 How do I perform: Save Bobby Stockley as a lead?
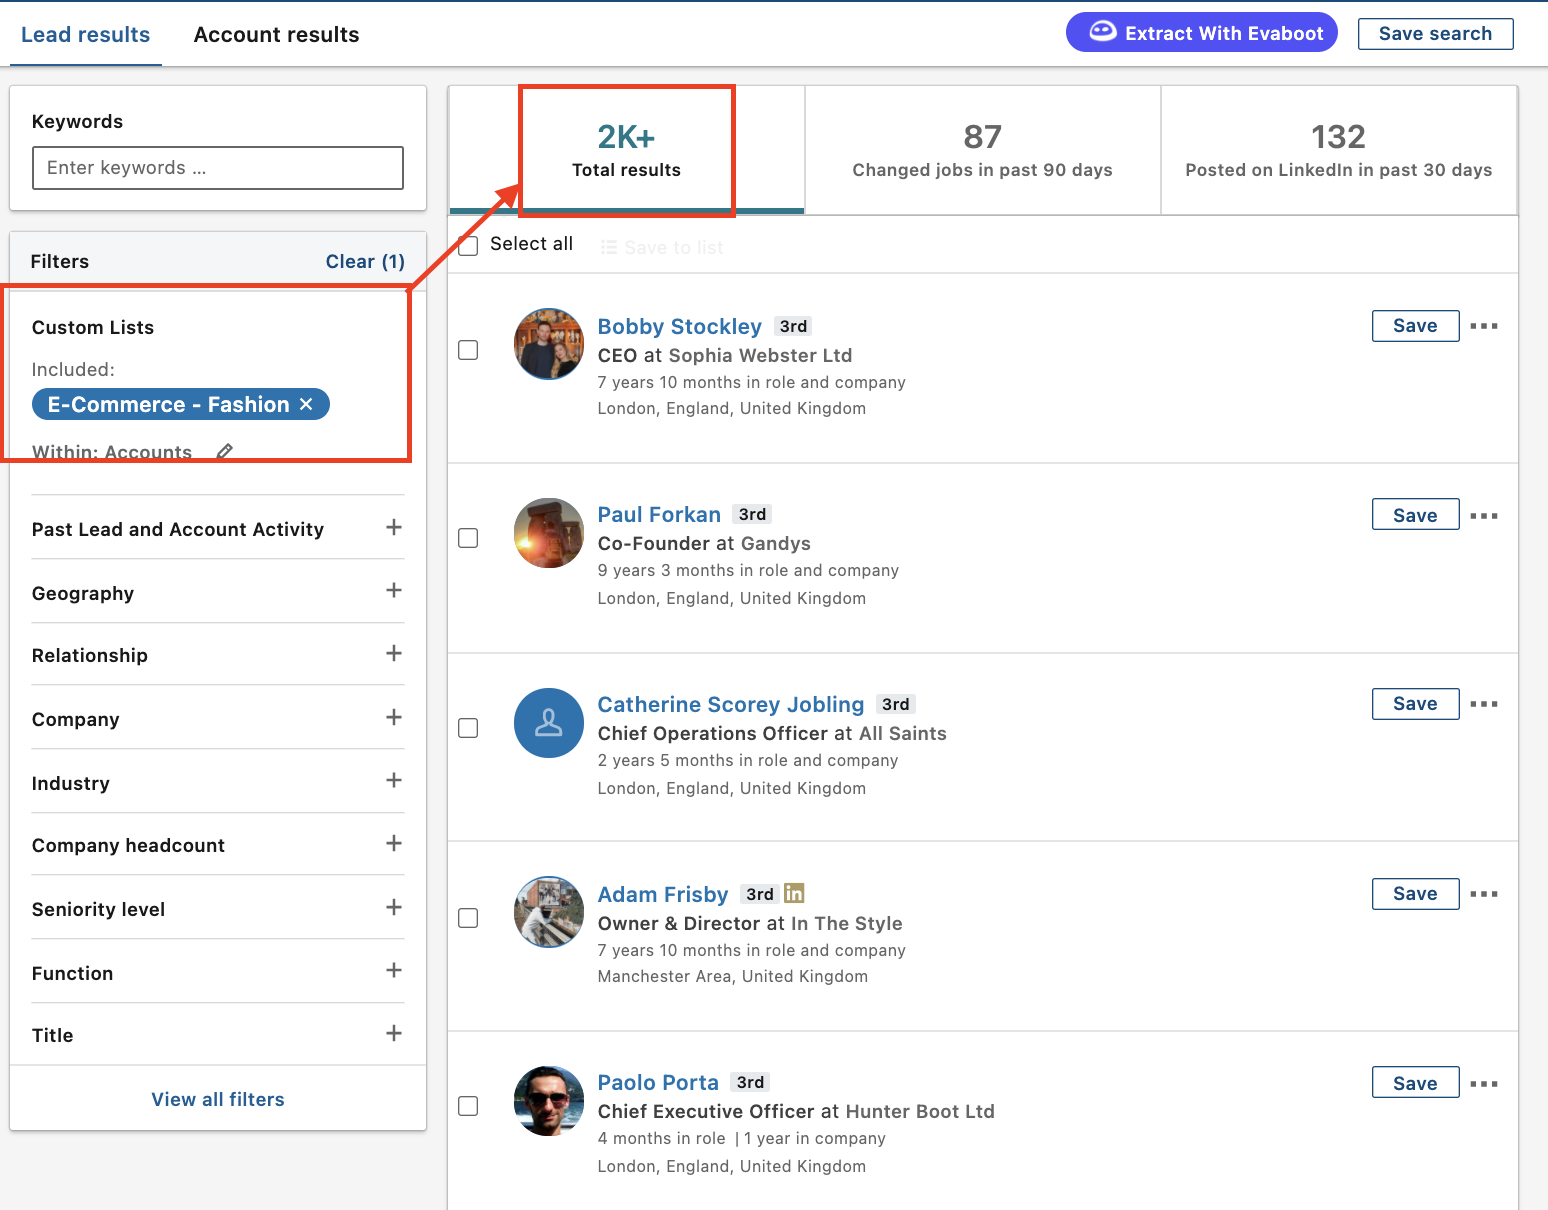point(1415,326)
